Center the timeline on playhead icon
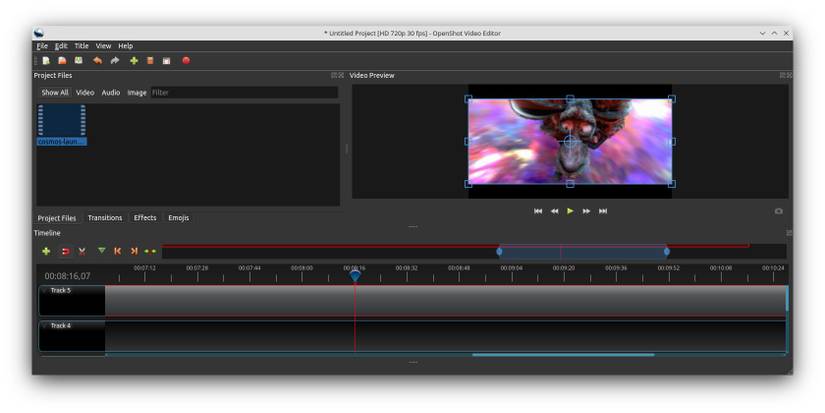The height and width of the screenshot is (413, 825). tap(150, 251)
